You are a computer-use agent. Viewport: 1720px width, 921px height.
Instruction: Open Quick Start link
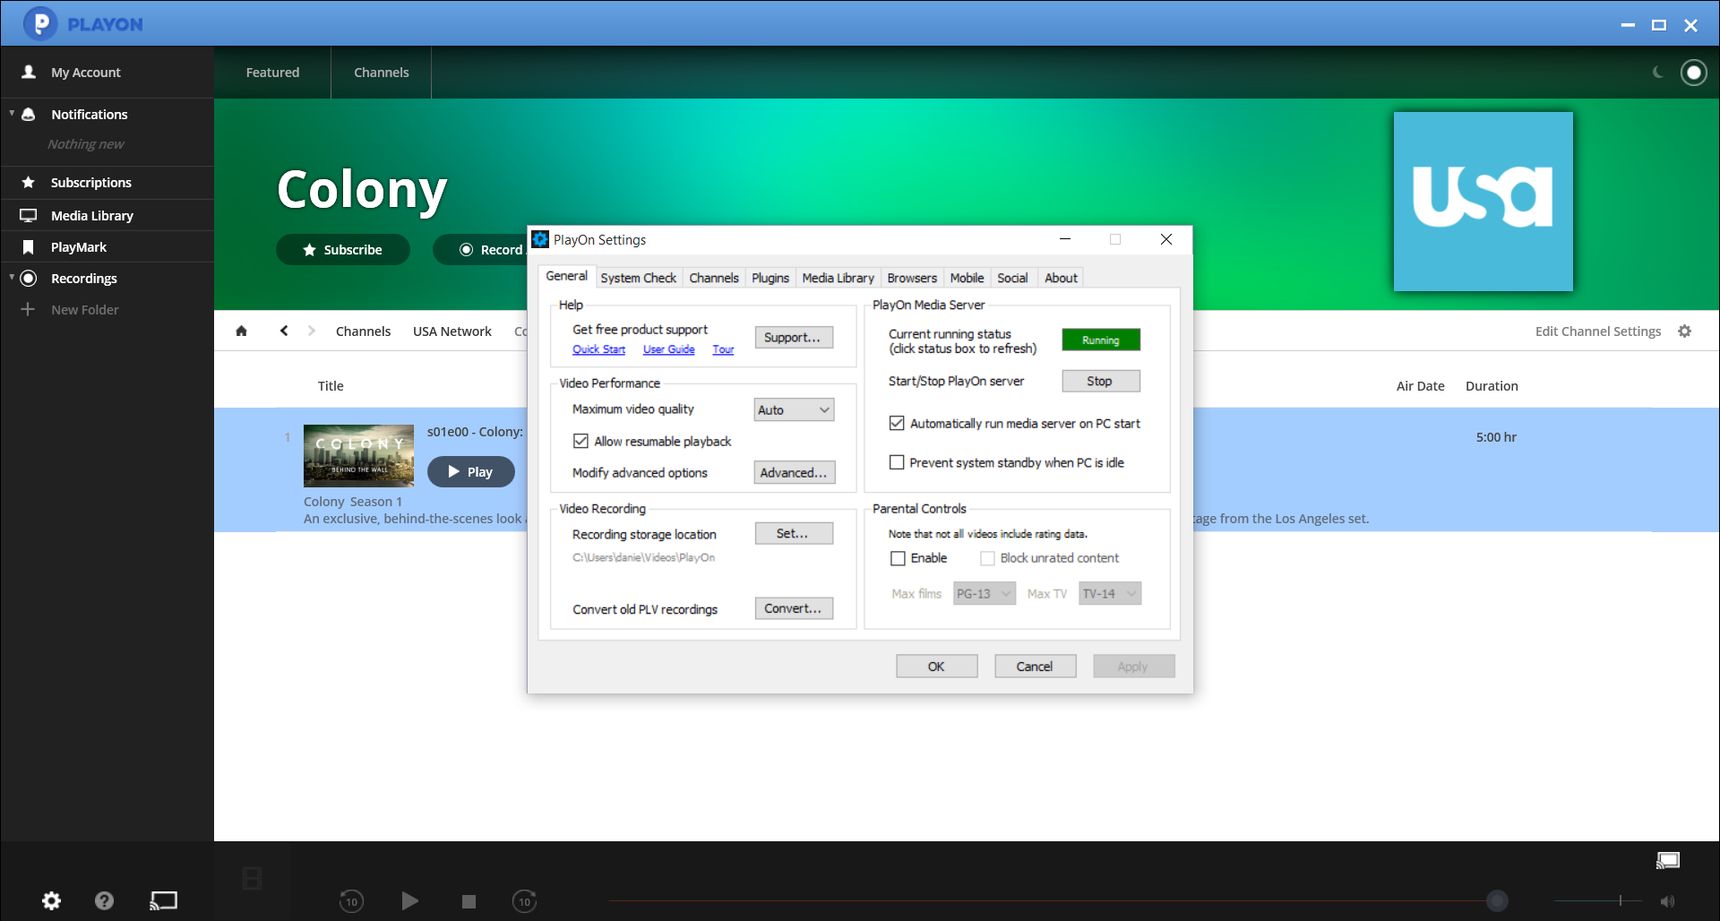[x=599, y=349]
